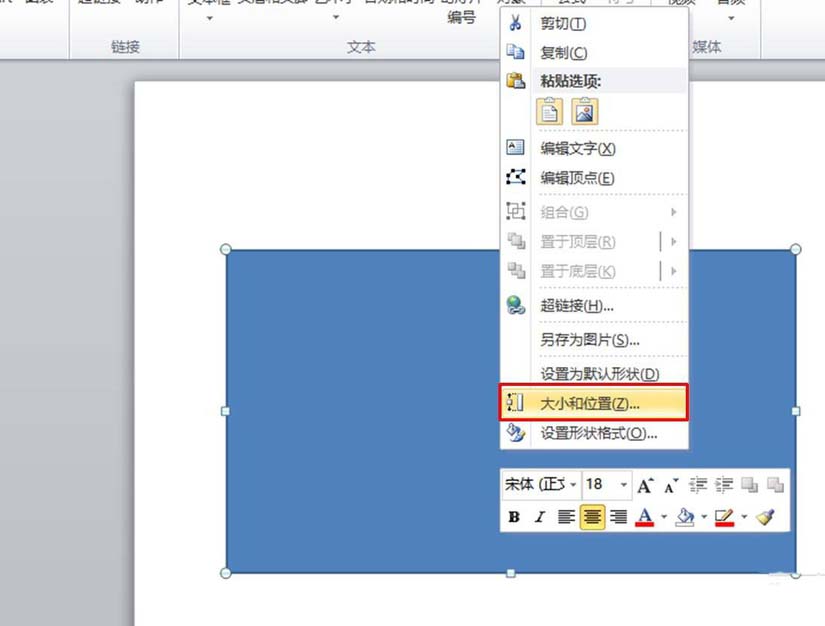This screenshot has height=626, width=825.
Task: Toggle bold on the mini toolbar
Action: pyautogui.click(x=513, y=517)
